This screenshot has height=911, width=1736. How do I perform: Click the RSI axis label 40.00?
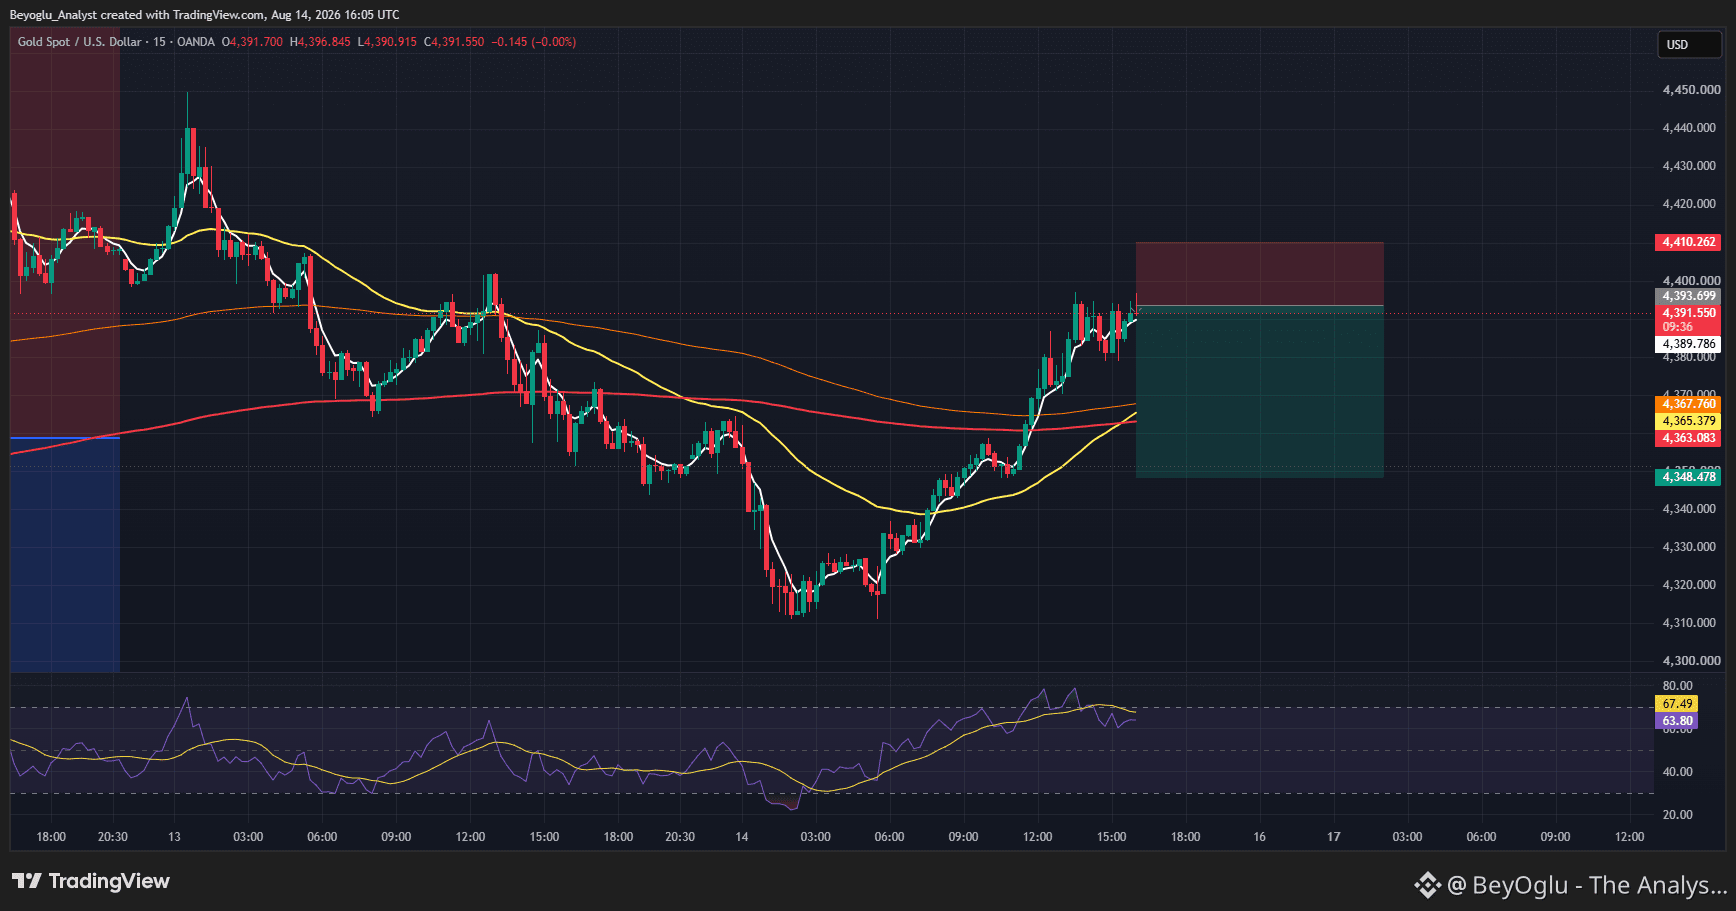[x=1677, y=772]
